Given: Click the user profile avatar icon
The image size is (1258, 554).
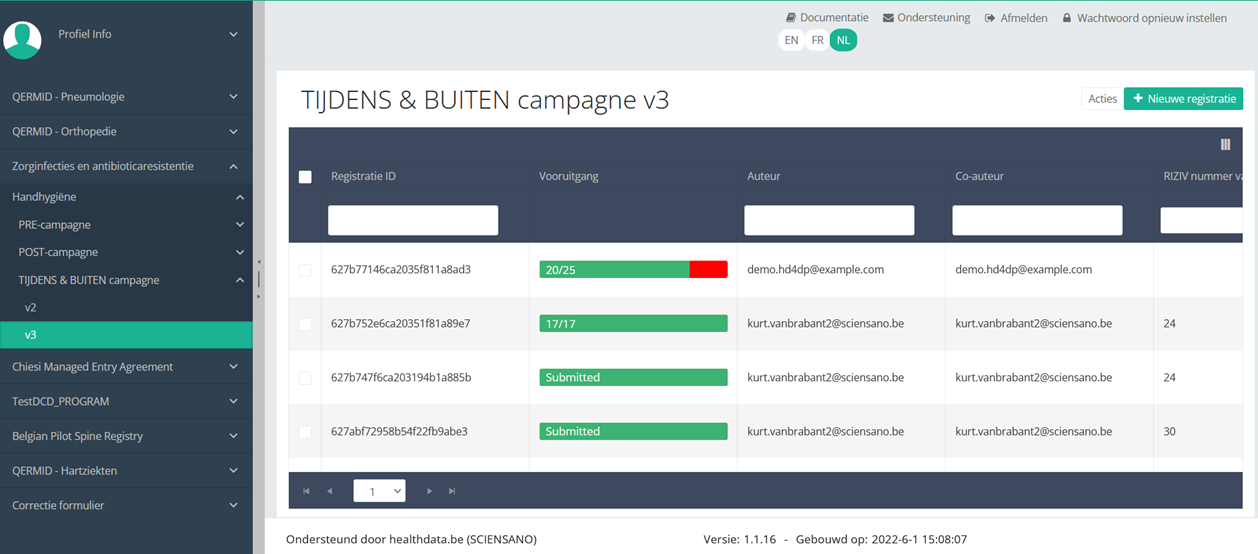Looking at the screenshot, I should 22,39.
